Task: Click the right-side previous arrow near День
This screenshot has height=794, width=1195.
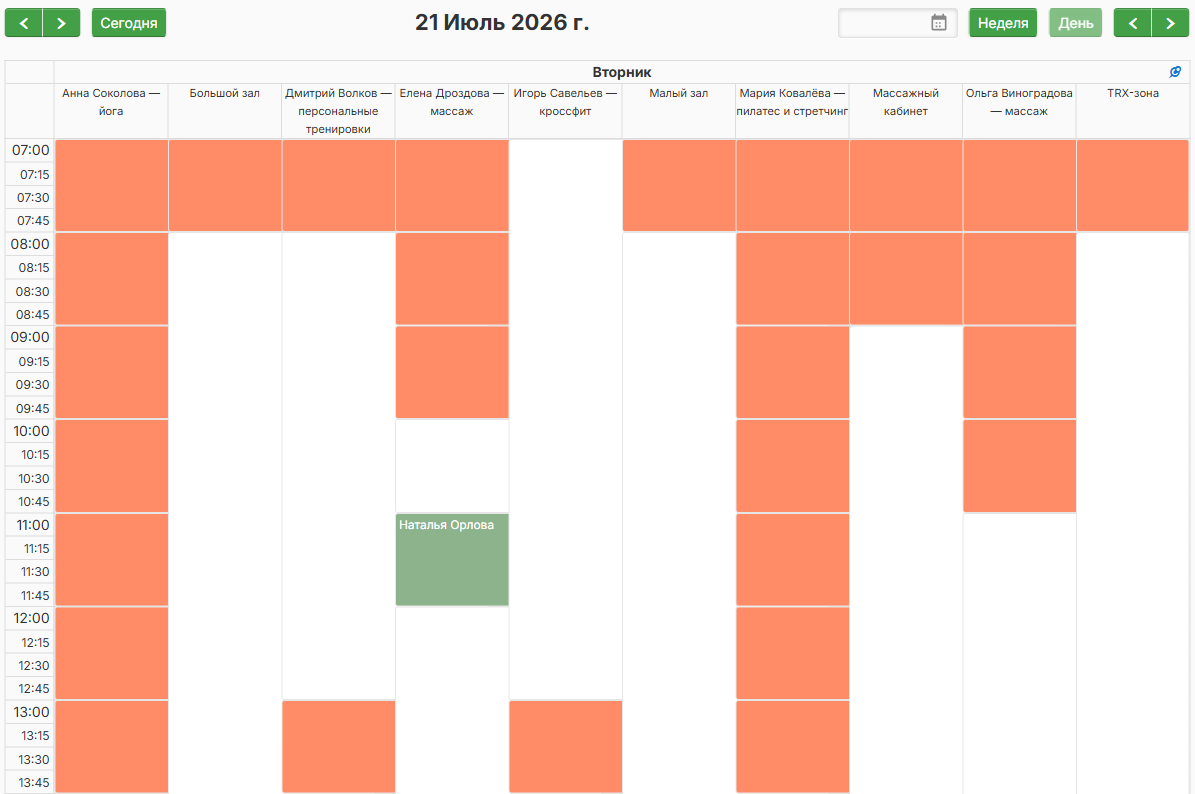Action: (x=1133, y=23)
